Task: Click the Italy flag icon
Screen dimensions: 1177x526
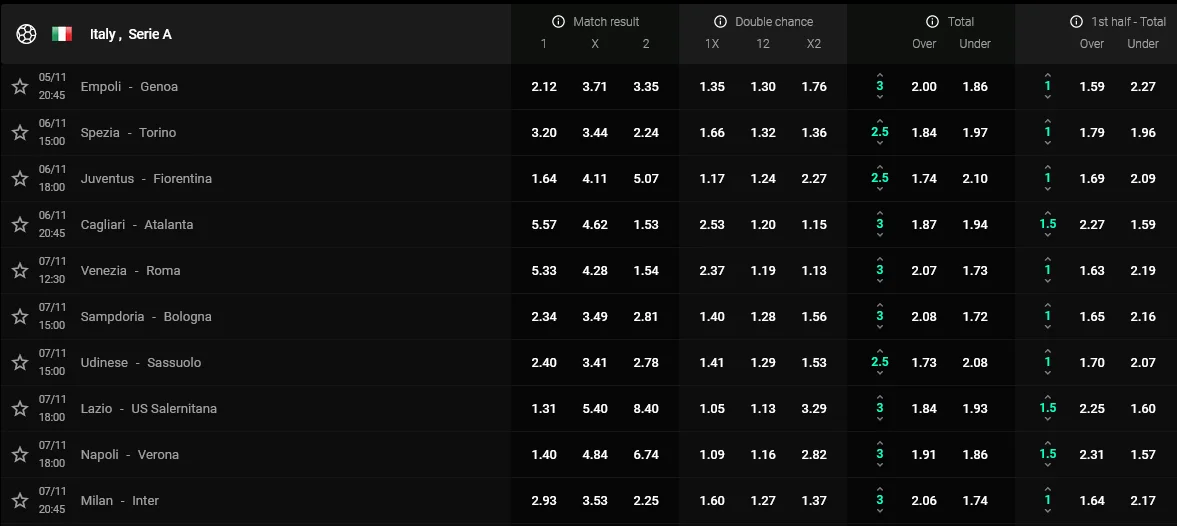Action: pos(62,34)
